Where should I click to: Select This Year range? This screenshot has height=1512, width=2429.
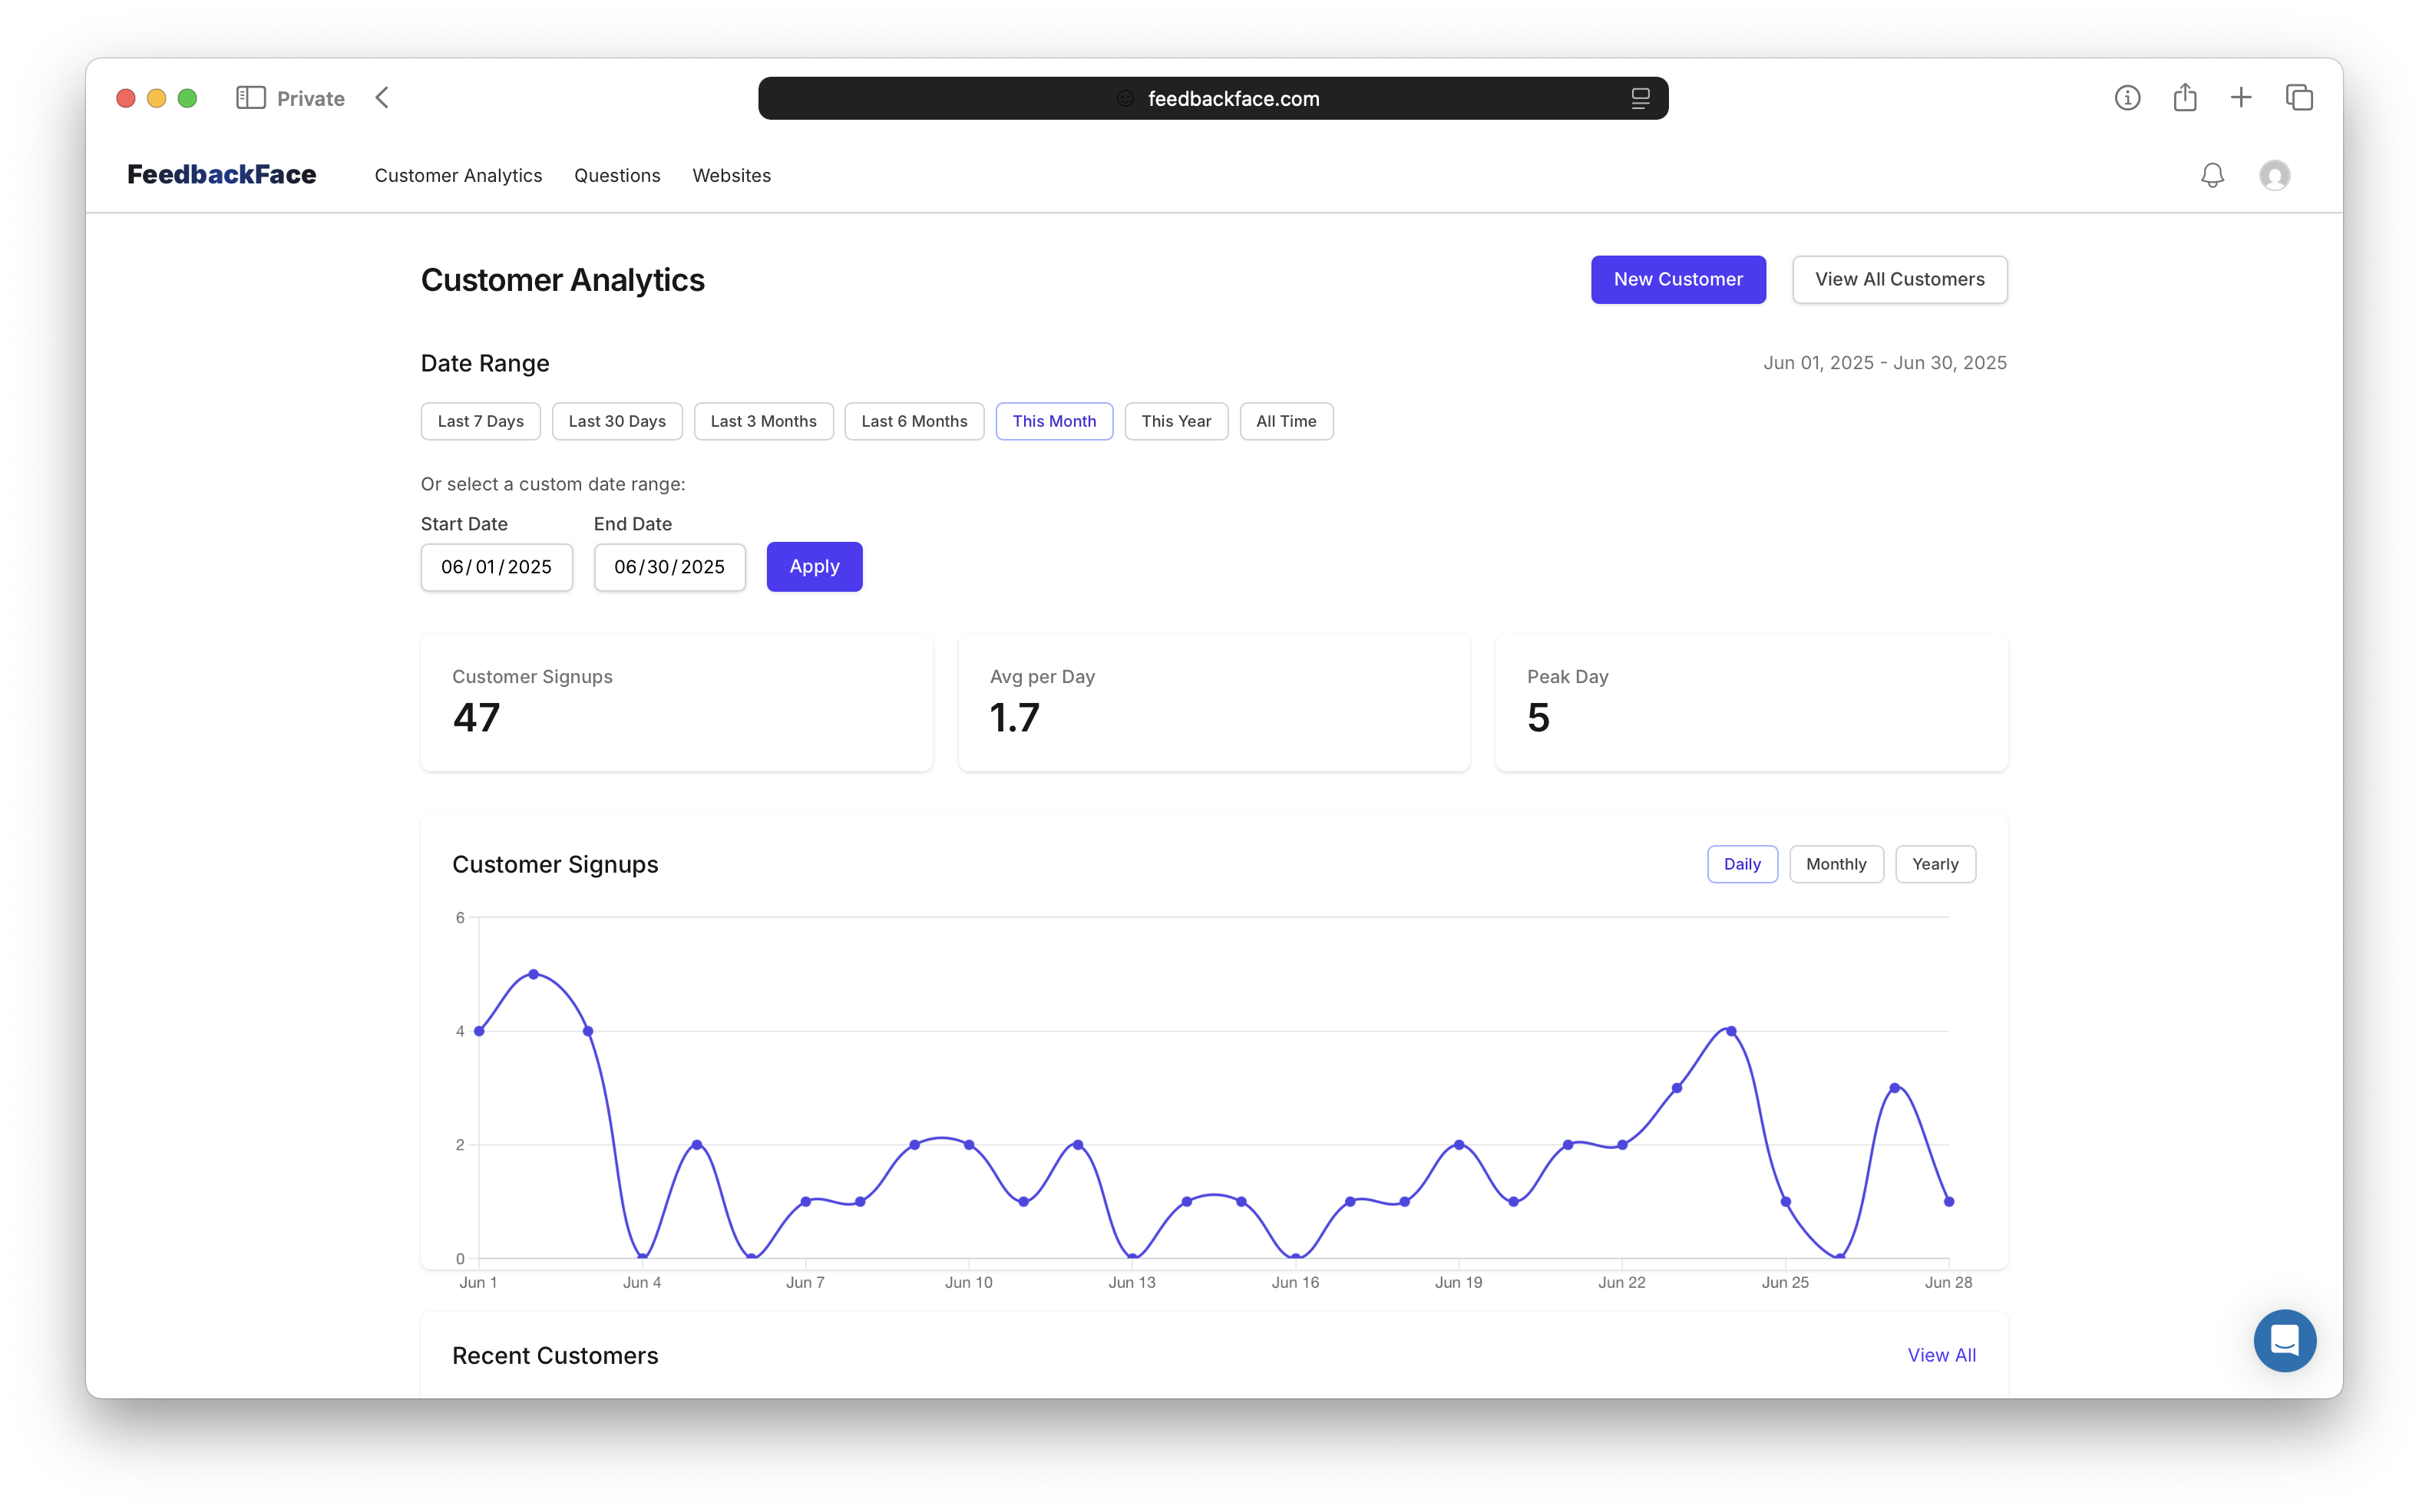(x=1176, y=421)
